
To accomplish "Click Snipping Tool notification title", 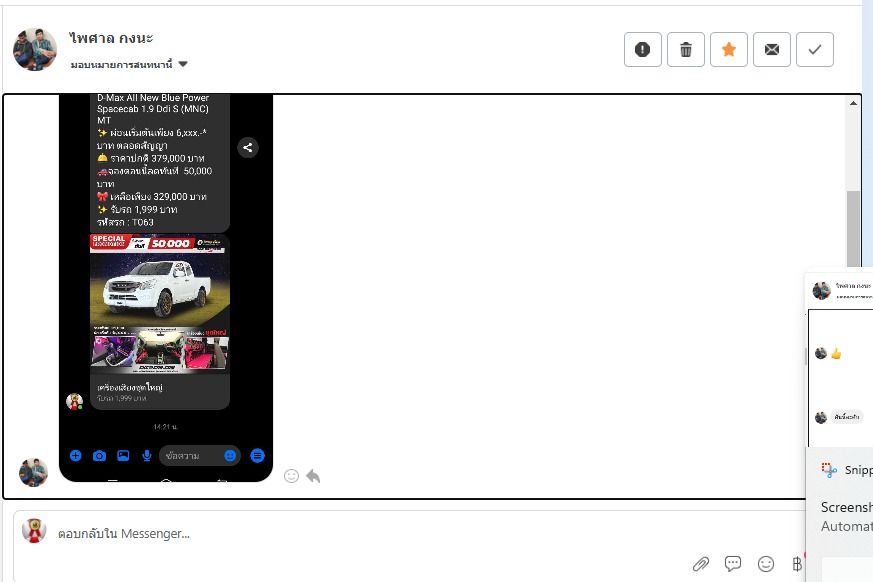I will click(857, 470).
